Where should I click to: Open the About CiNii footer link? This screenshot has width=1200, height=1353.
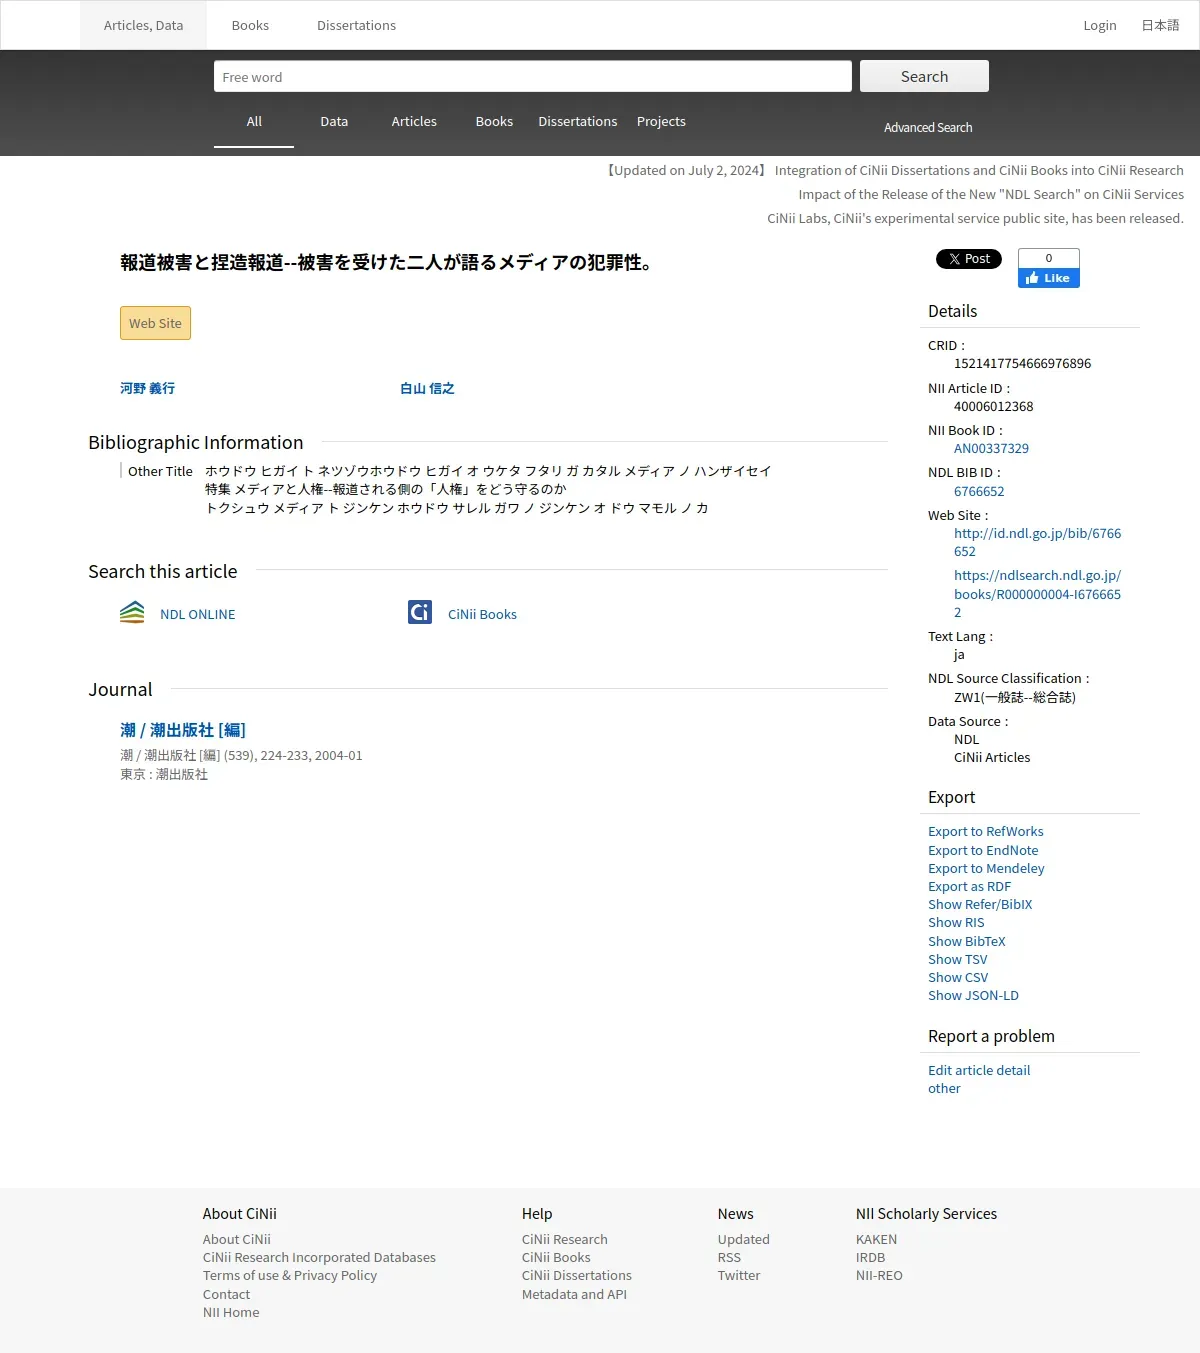(237, 1239)
